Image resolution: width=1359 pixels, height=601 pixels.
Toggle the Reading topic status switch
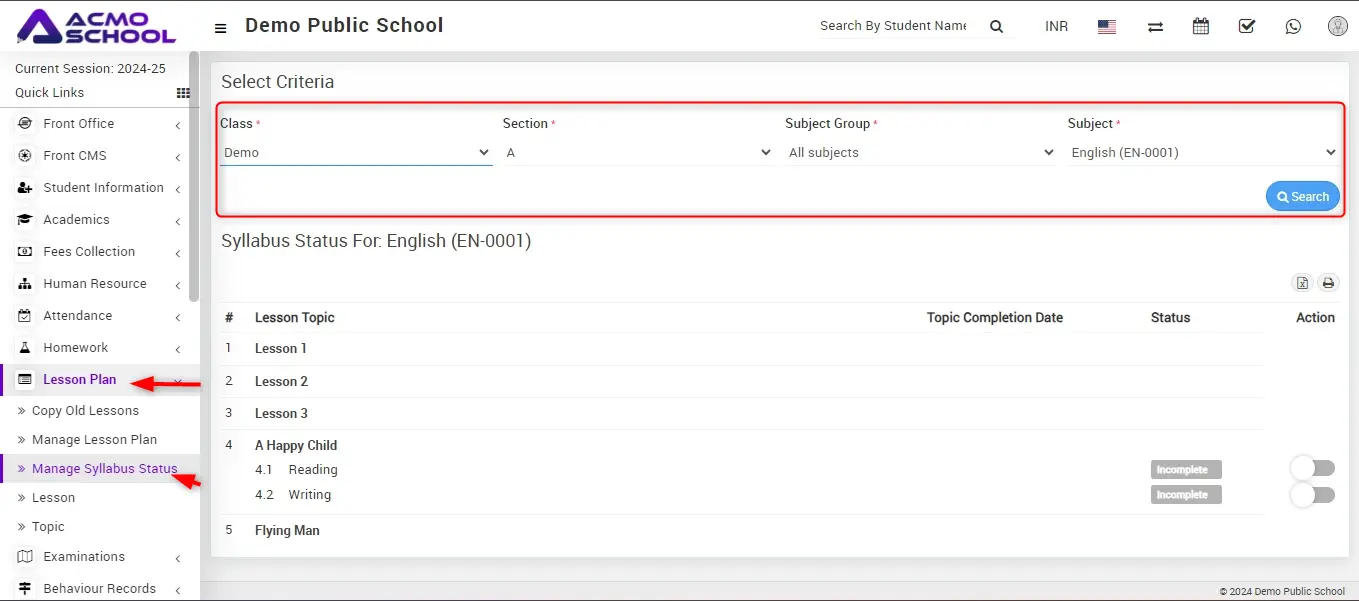tap(1312, 468)
